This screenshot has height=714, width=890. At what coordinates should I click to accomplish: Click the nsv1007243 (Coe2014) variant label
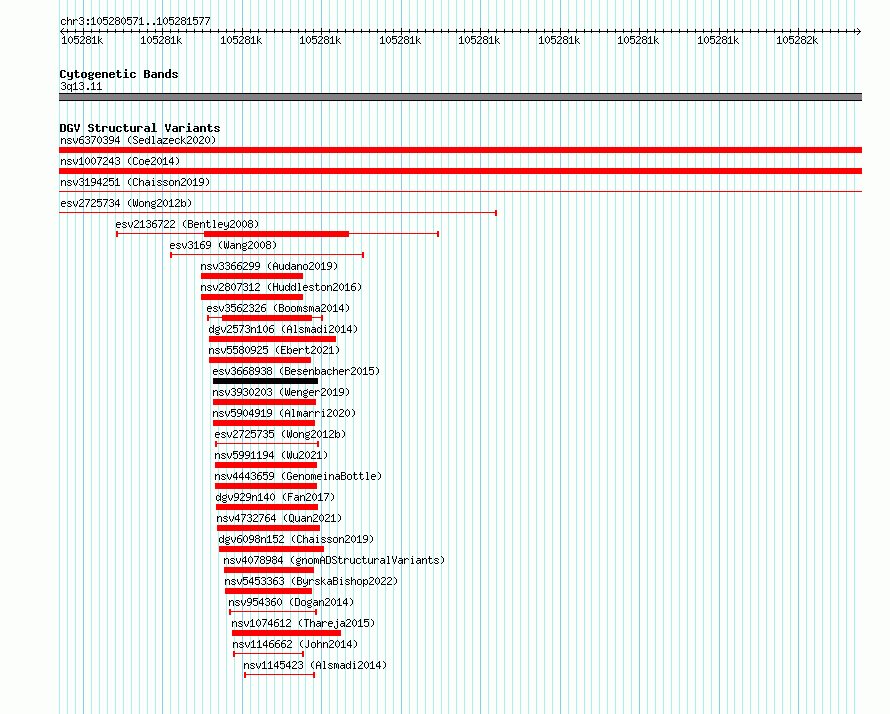click(120, 161)
